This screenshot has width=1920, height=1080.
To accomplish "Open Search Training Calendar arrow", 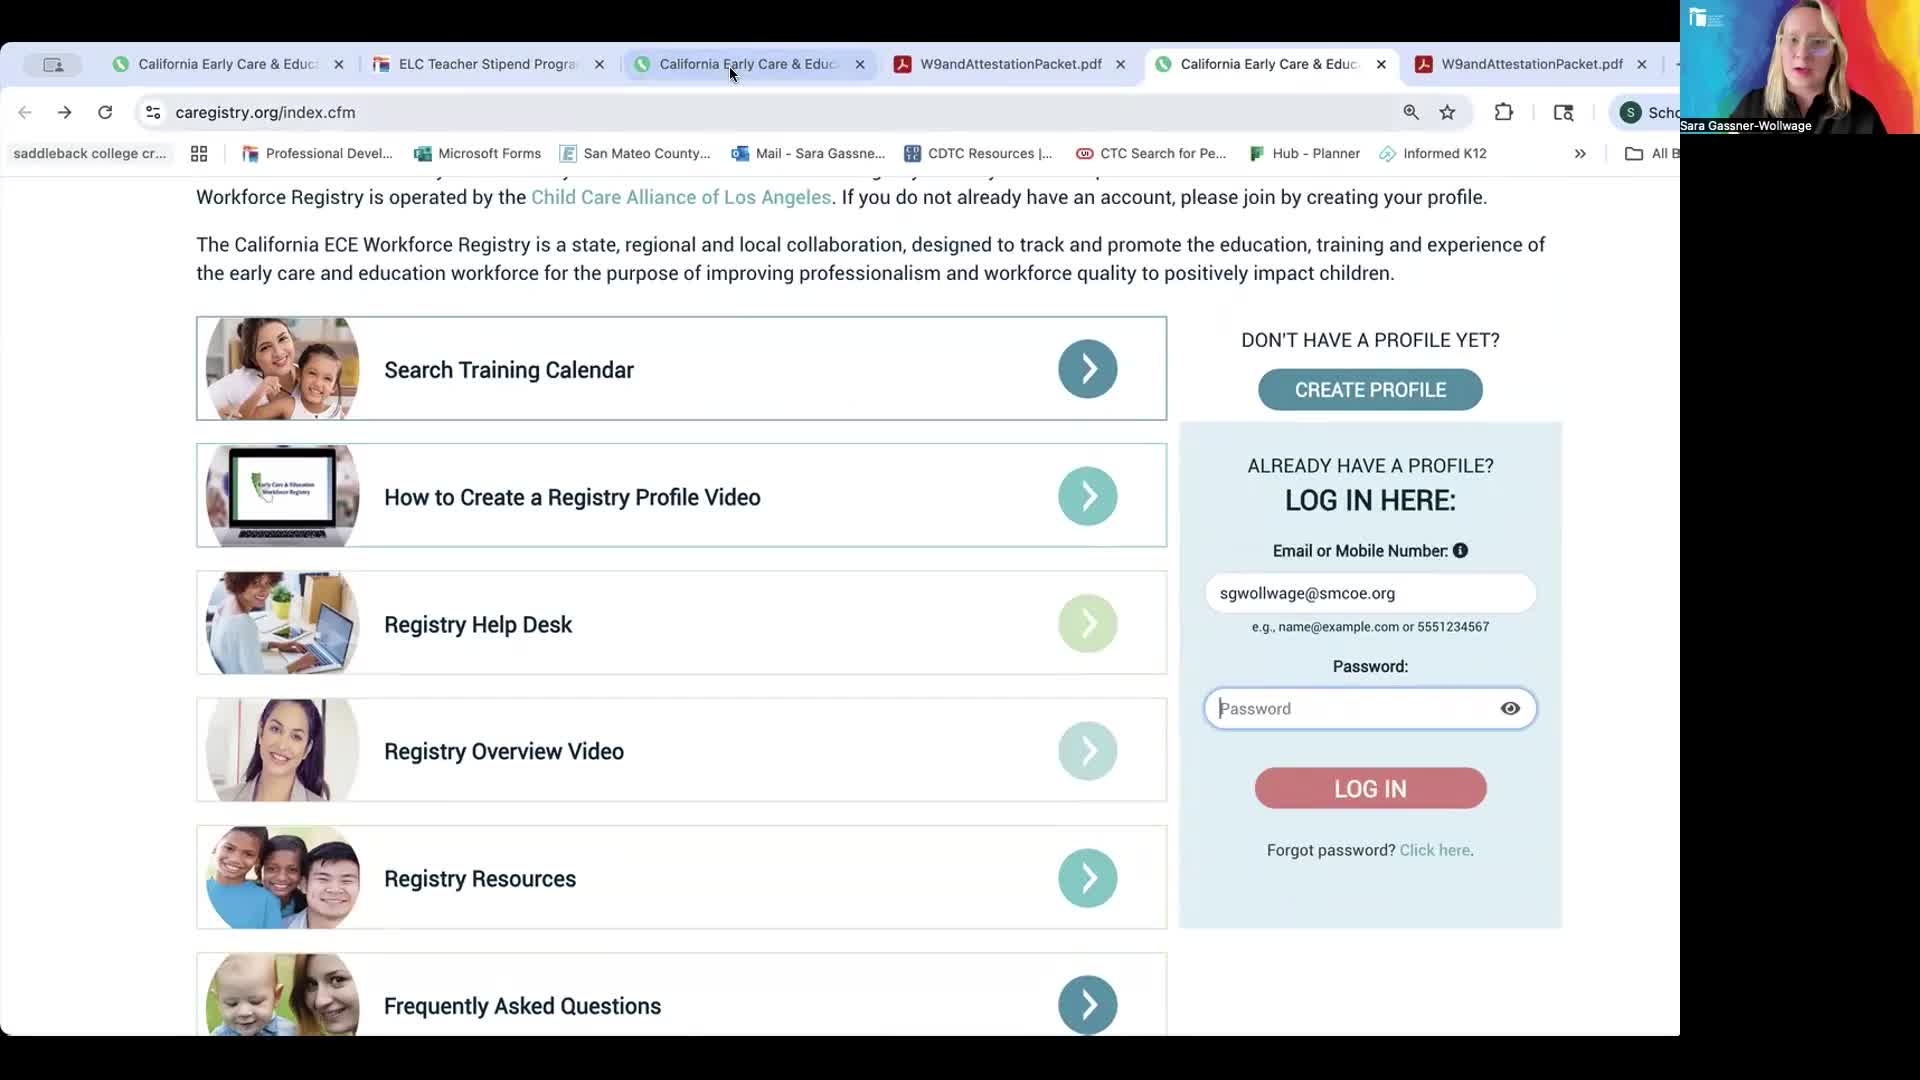I will (x=1087, y=369).
